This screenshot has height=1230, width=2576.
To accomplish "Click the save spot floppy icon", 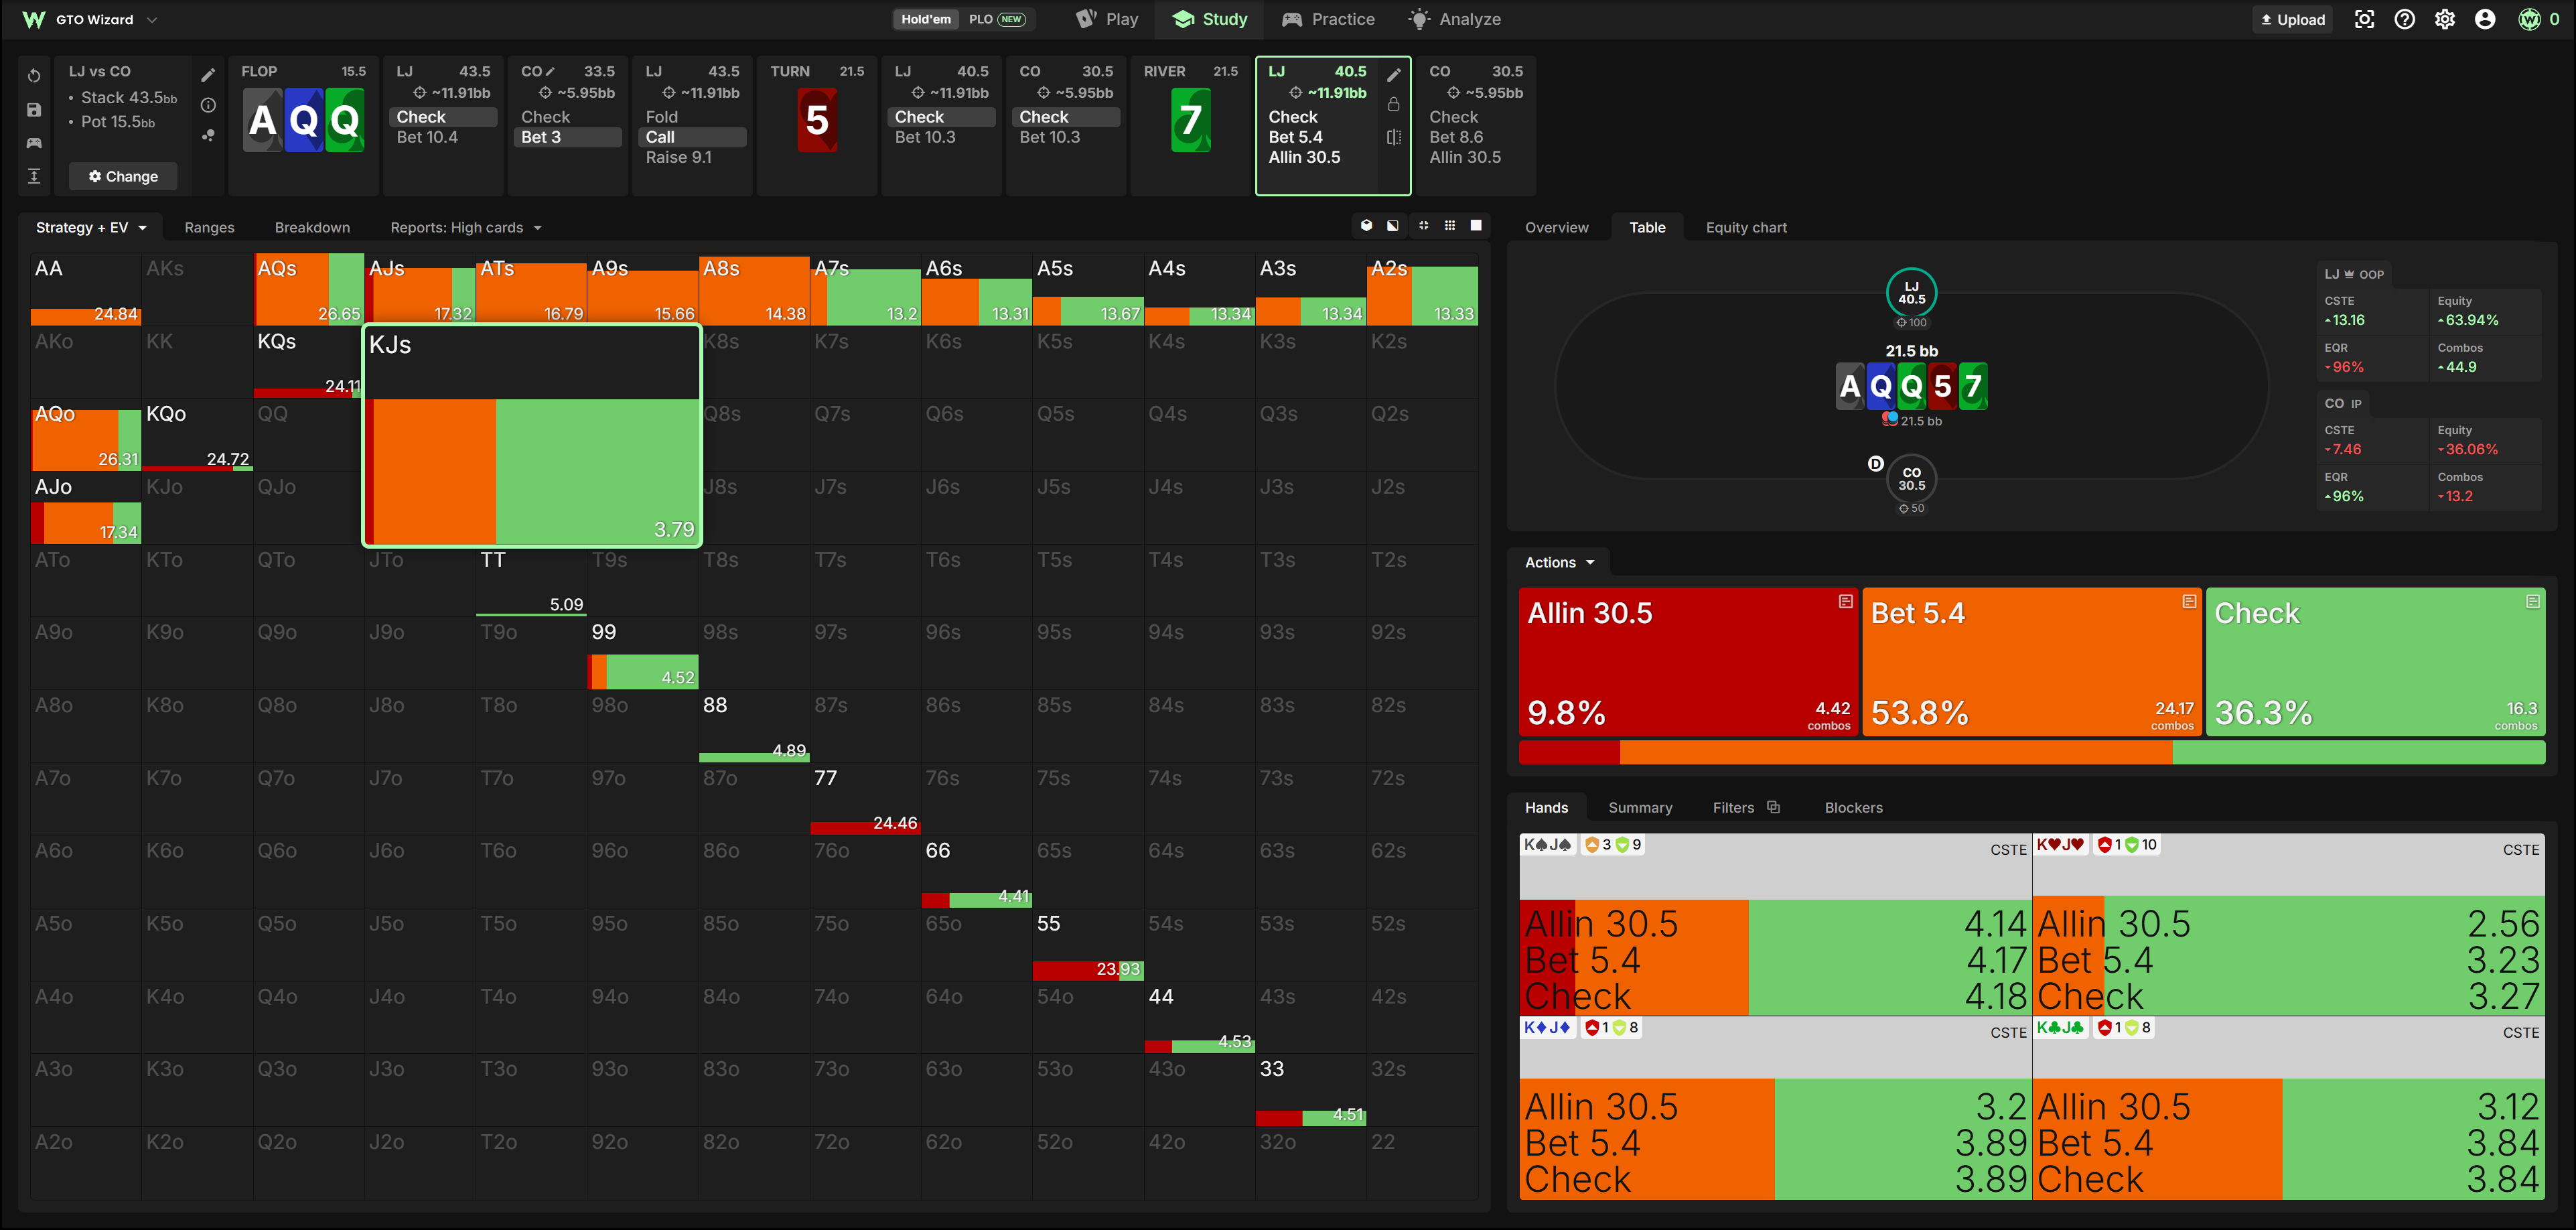I will click(34, 110).
